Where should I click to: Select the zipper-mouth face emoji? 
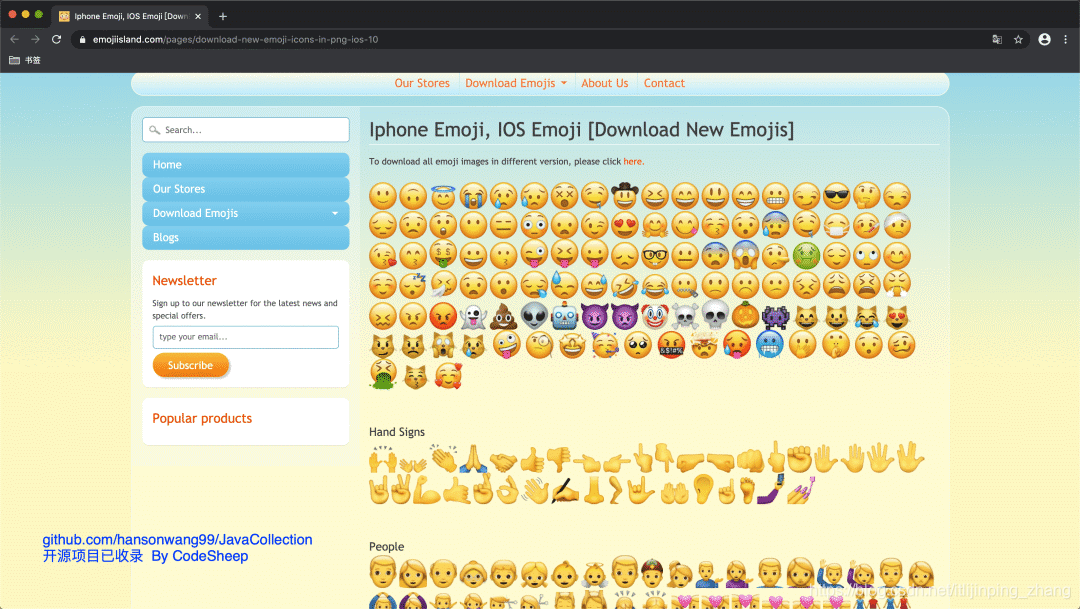tap(685, 285)
